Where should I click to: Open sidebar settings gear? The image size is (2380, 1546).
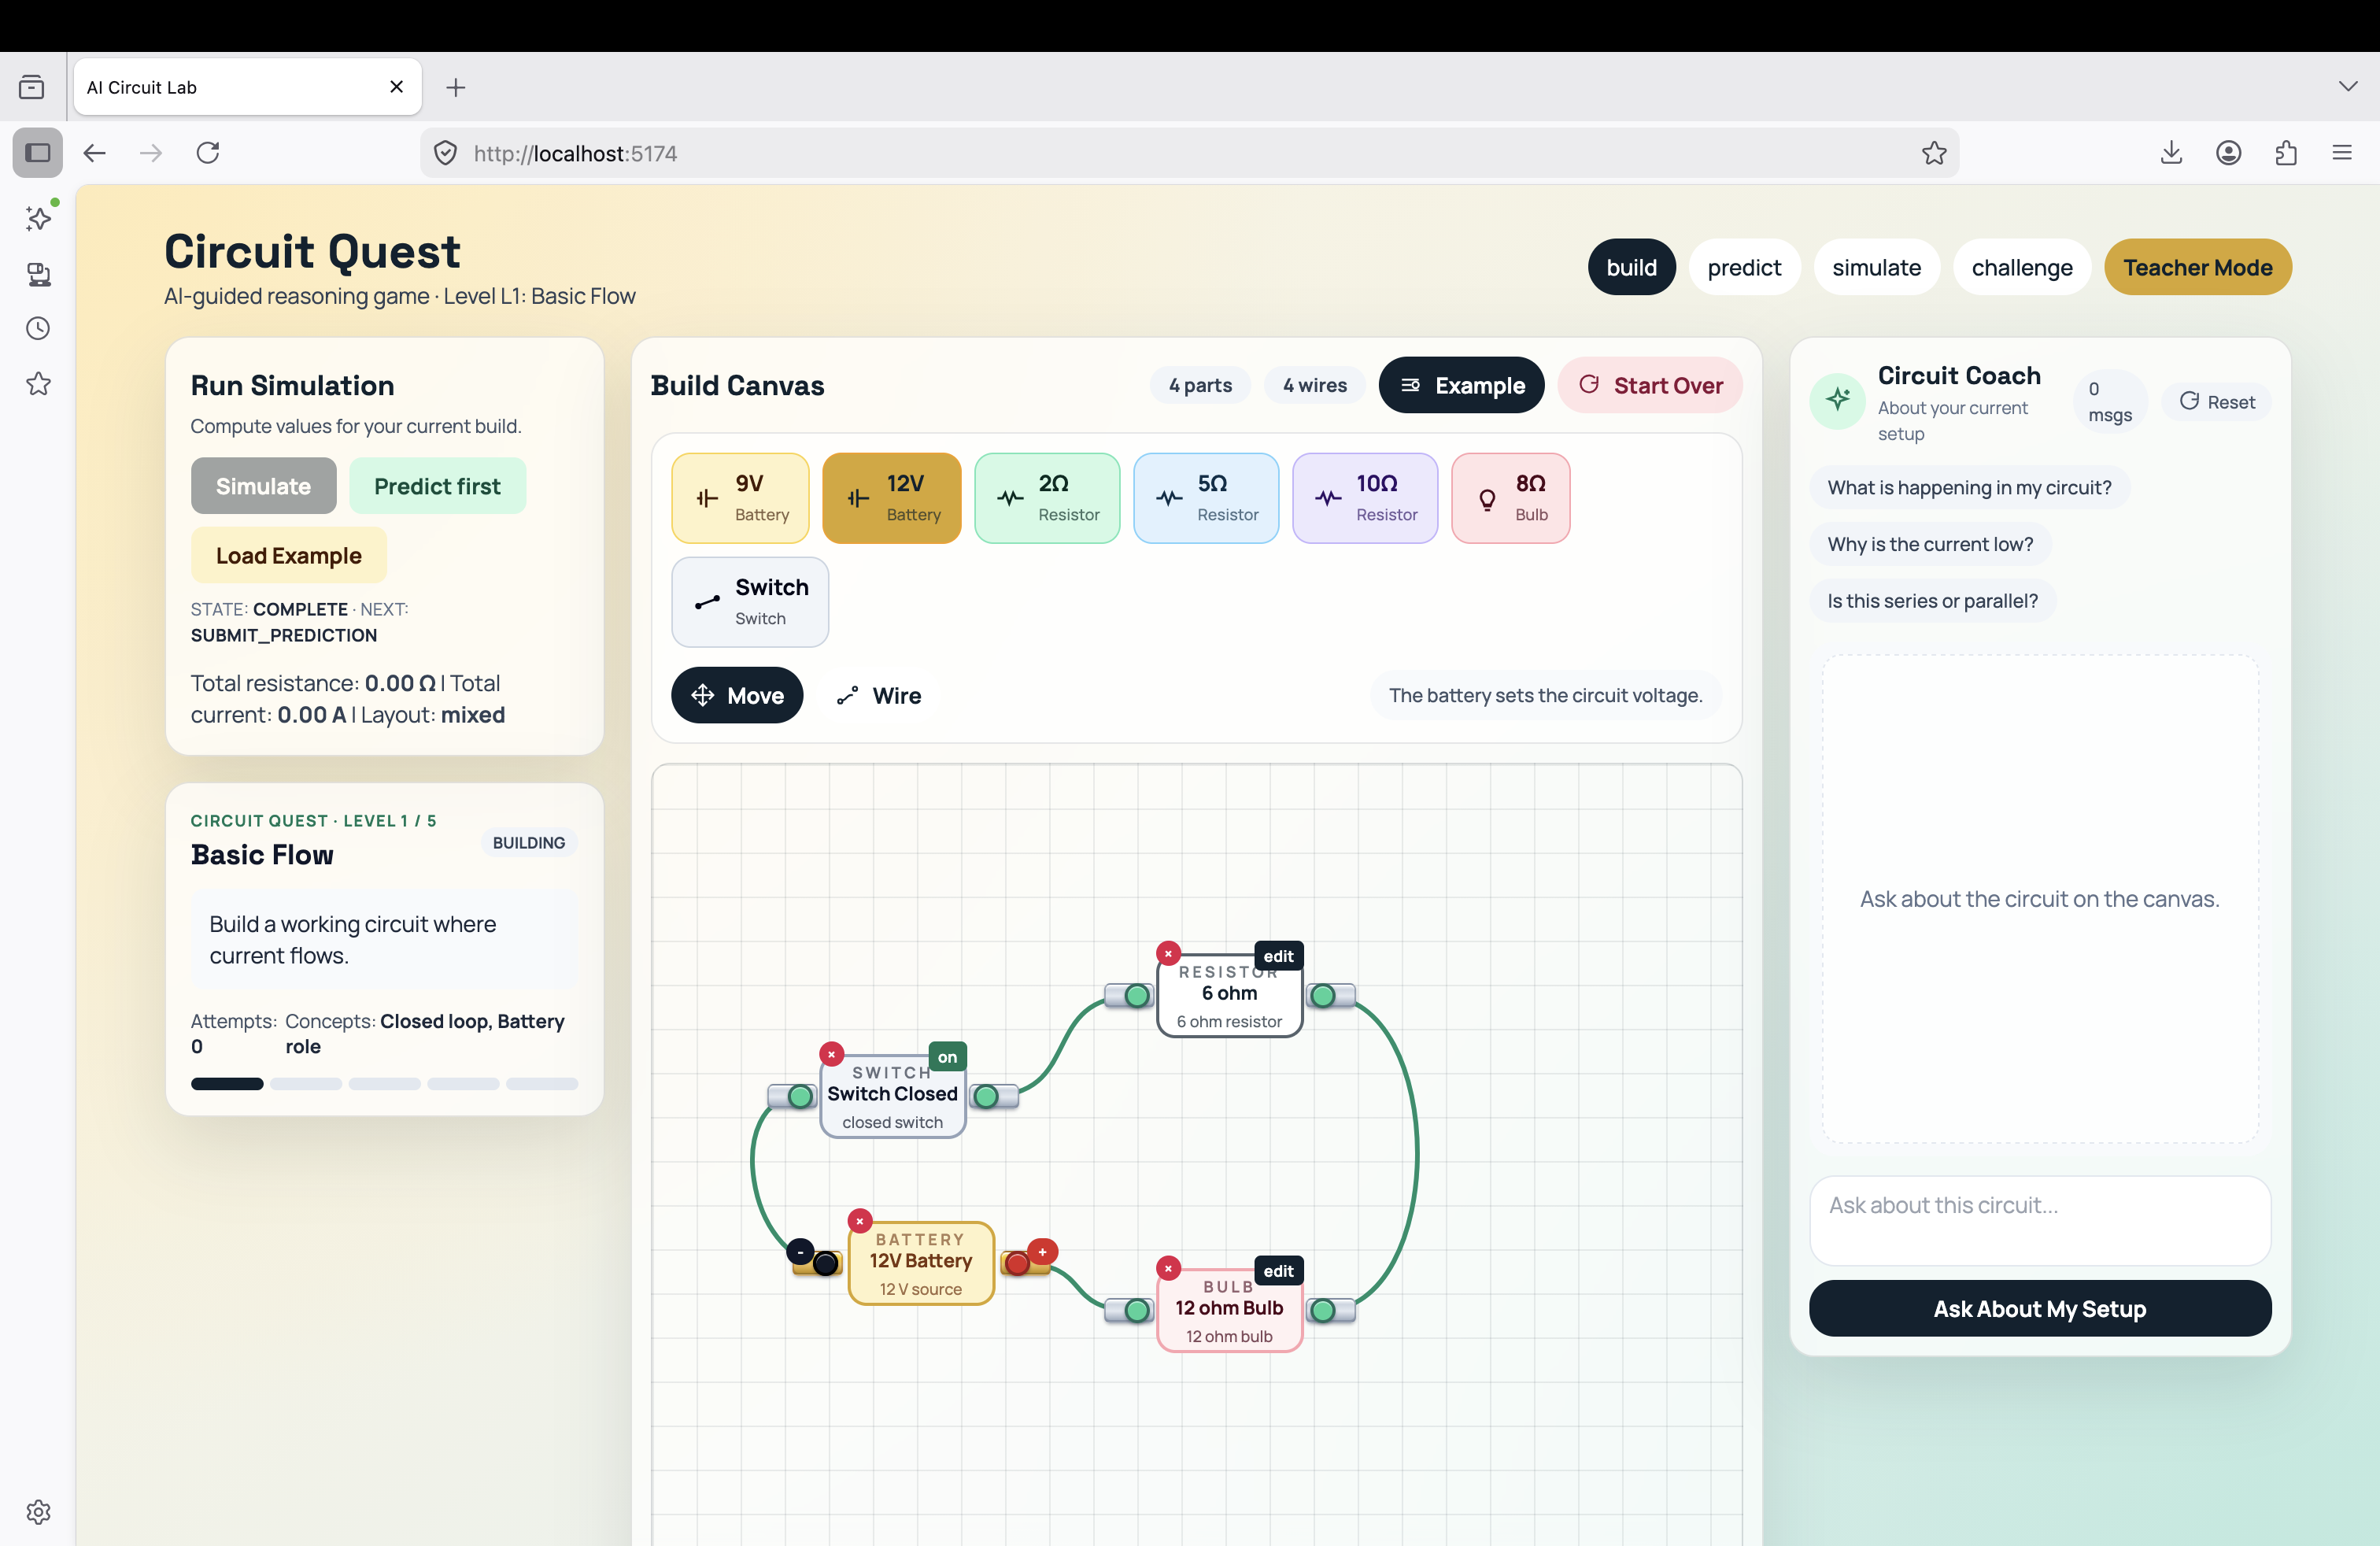point(38,1512)
